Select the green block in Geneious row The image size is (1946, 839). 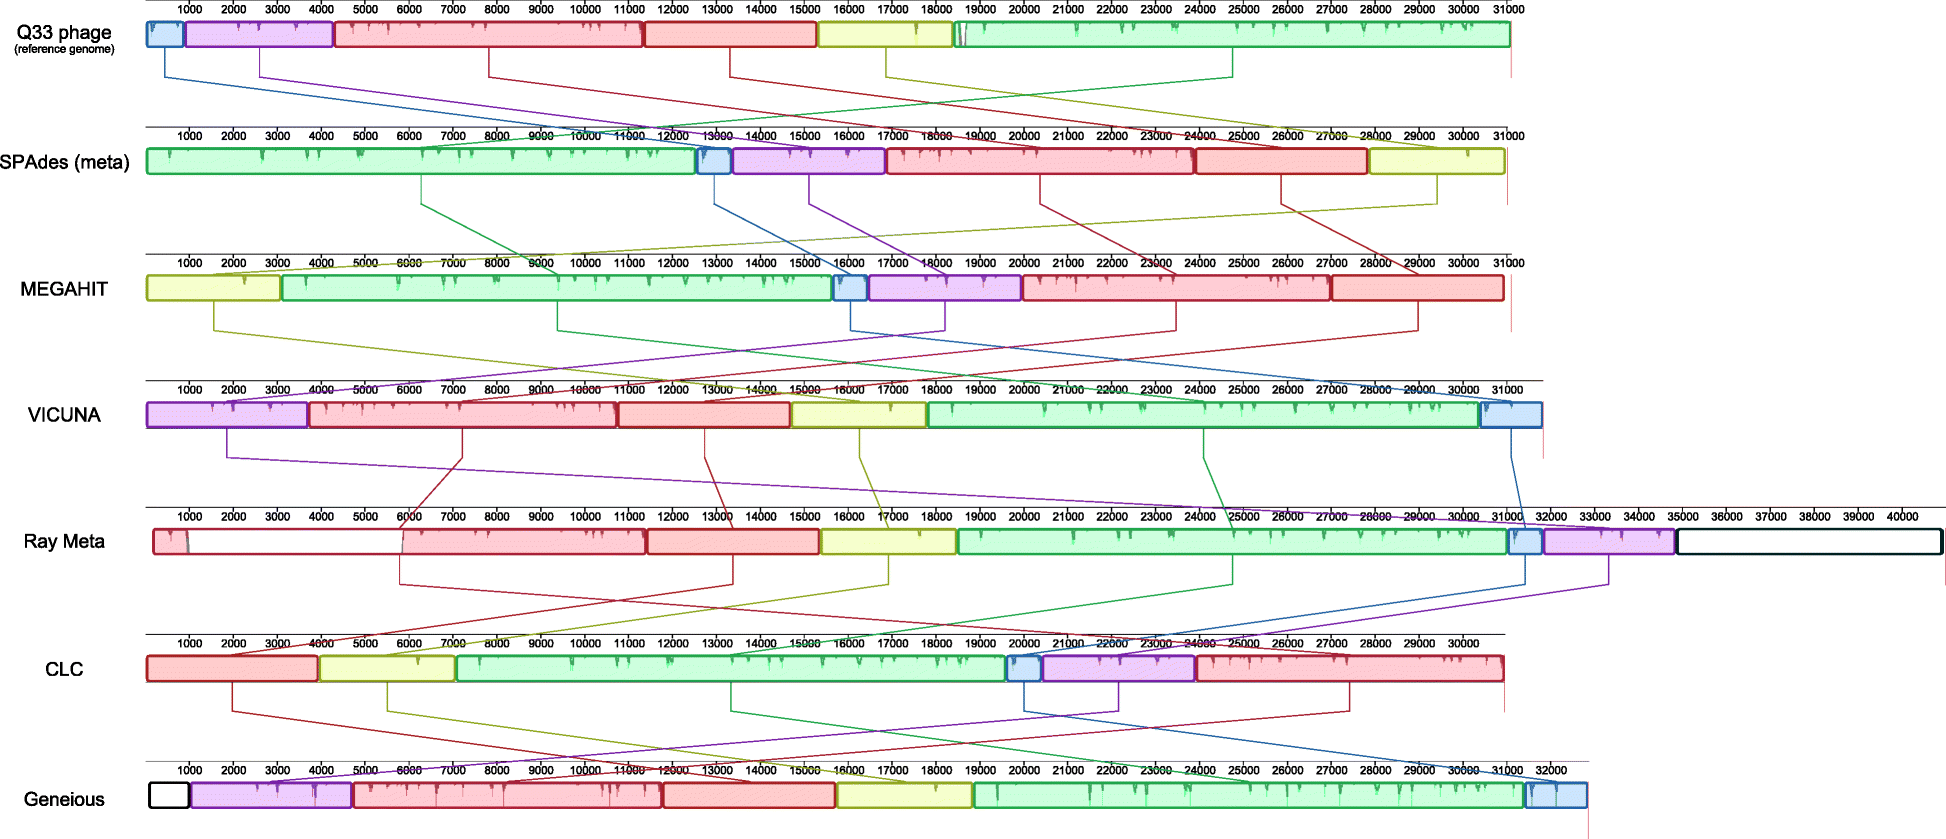click(x=1249, y=796)
